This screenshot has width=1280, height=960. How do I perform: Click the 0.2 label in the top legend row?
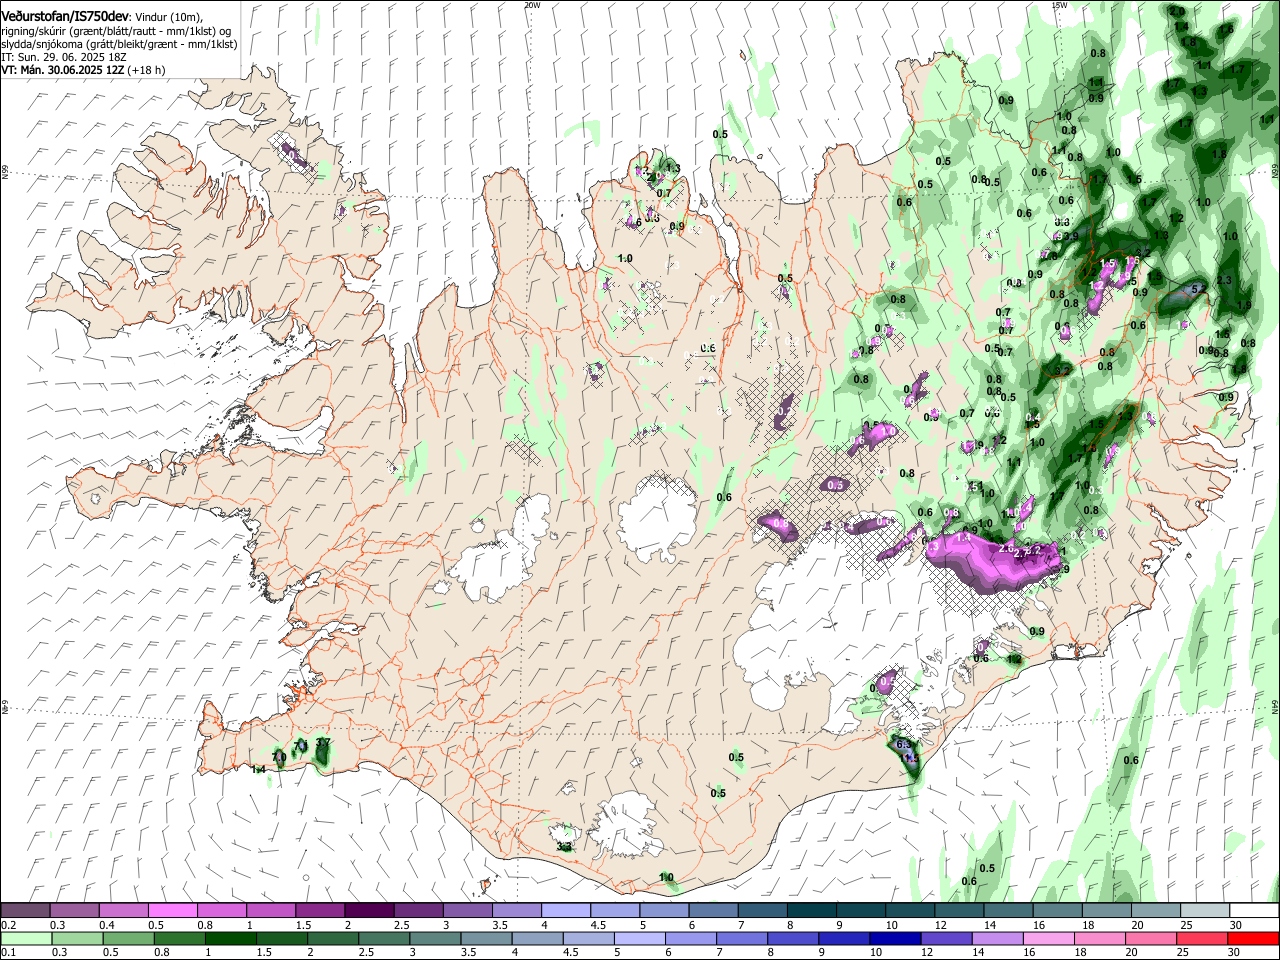point(8,925)
